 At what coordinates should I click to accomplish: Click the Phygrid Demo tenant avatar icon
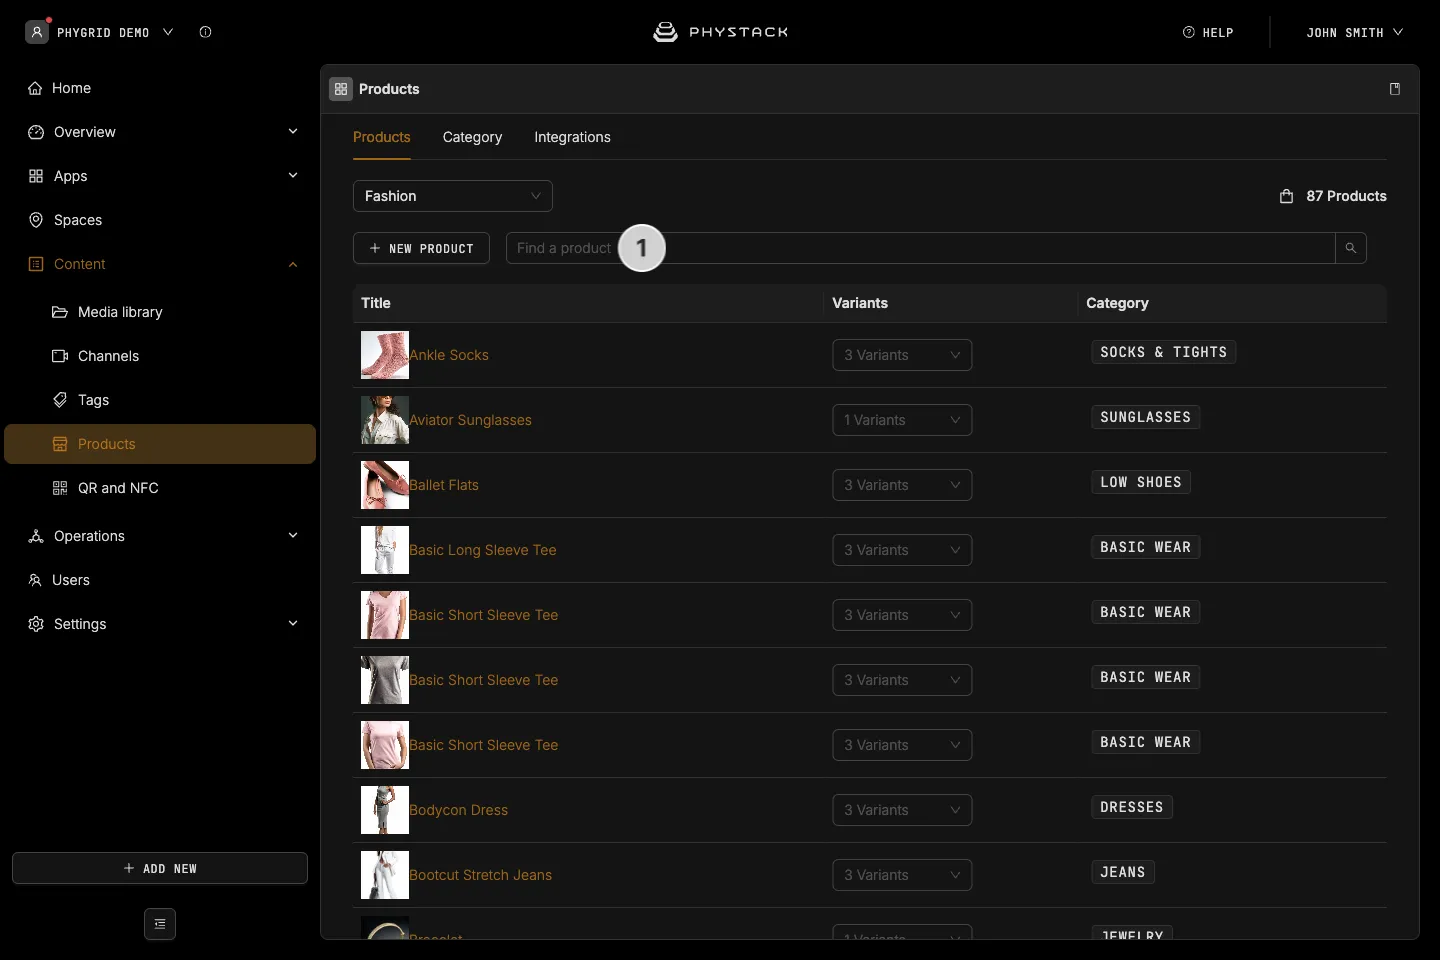37,32
